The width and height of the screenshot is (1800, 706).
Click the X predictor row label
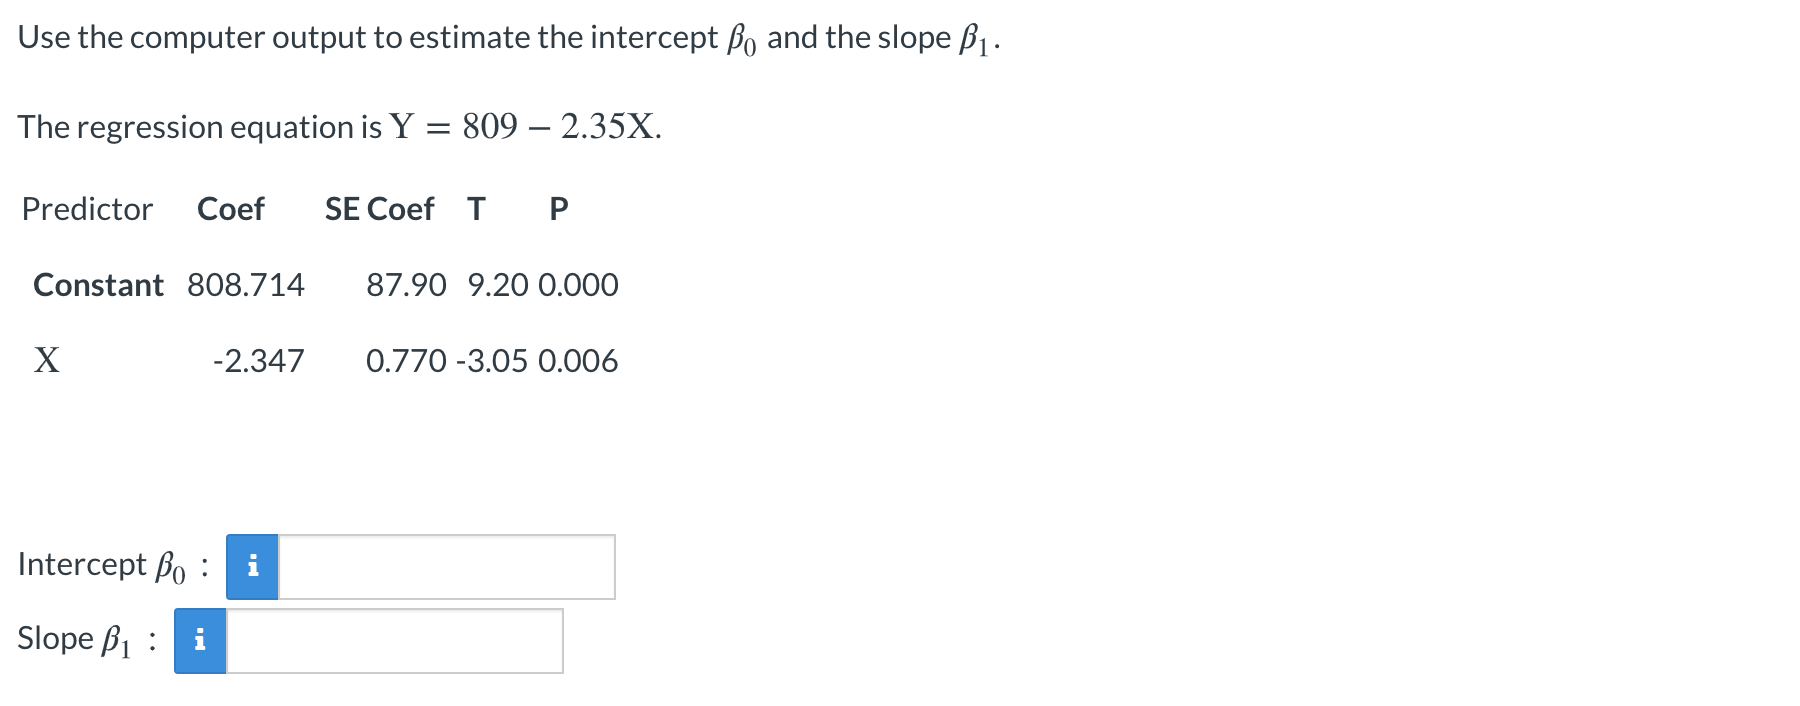click(48, 360)
